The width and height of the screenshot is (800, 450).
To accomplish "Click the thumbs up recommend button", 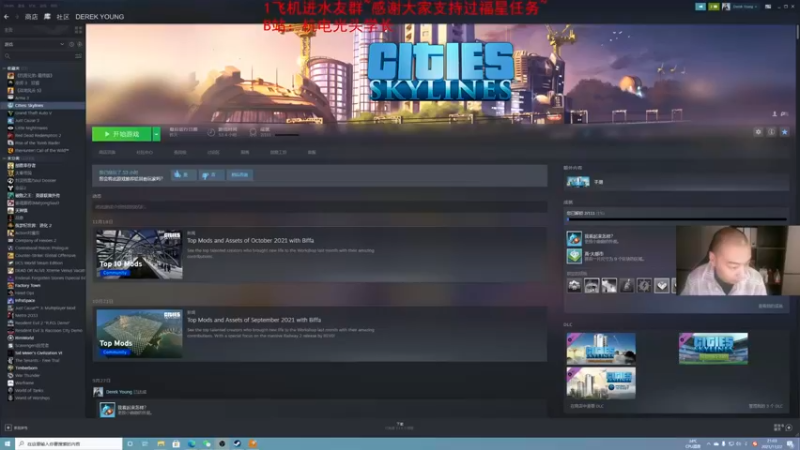I will (x=183, y=174).
